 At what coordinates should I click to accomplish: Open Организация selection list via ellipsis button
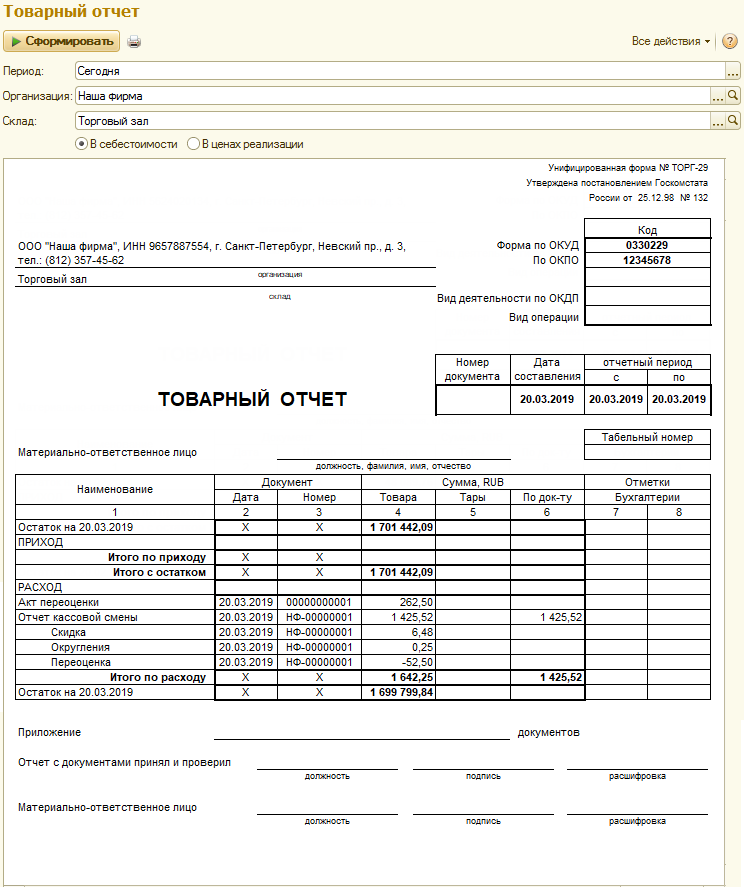(x=717, y=96)
